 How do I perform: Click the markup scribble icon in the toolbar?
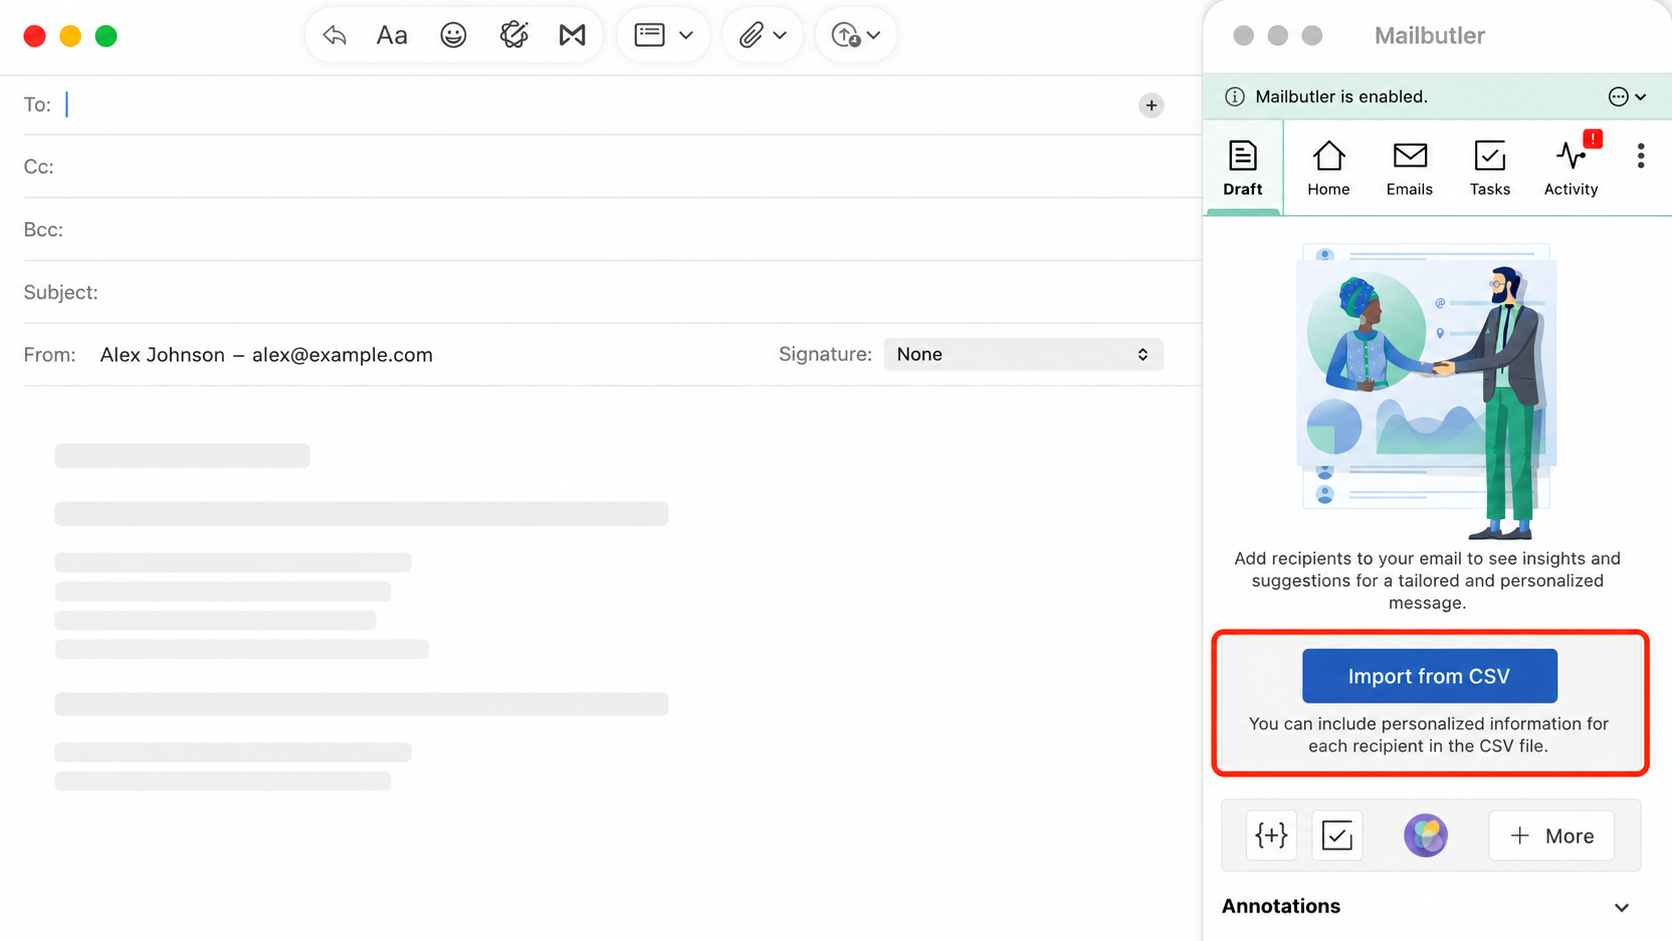tap(514, 35)
